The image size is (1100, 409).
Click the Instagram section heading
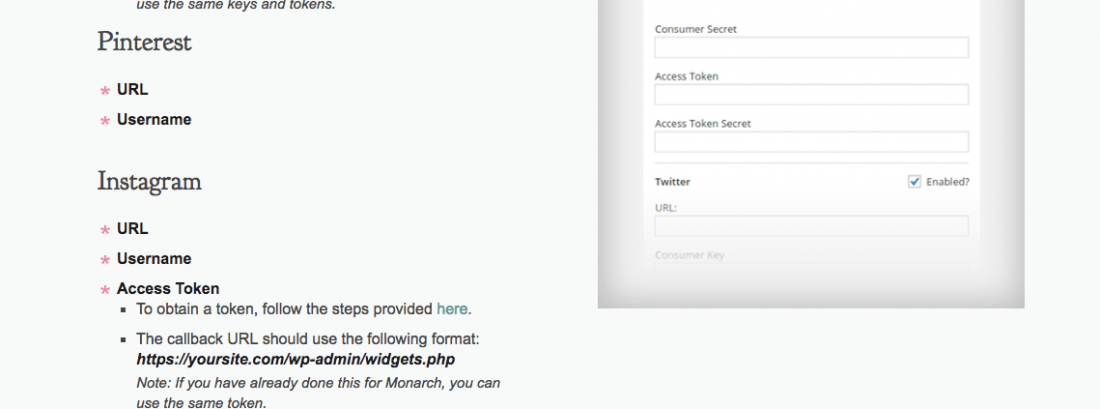149,181
